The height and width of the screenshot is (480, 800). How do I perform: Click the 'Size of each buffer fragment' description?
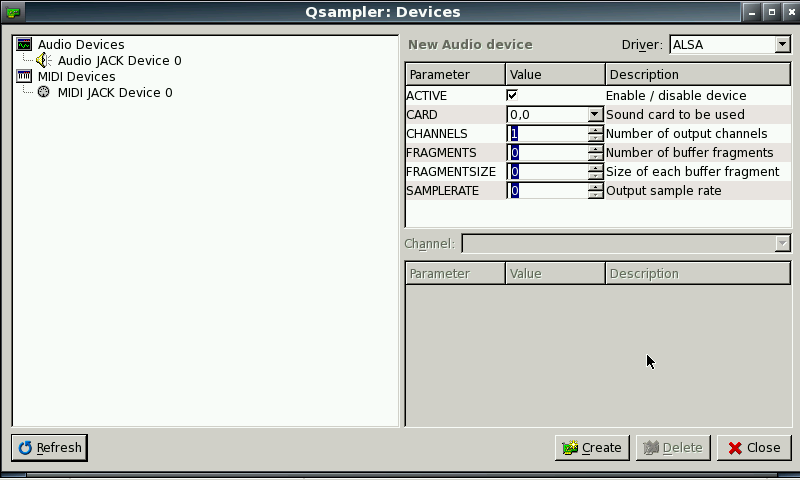point(692,171)
